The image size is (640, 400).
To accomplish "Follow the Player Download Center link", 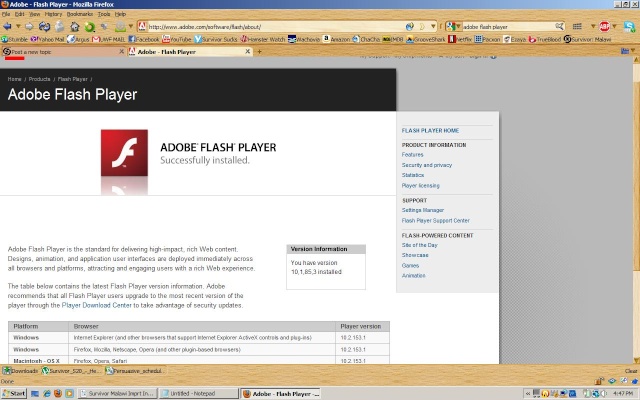I will tap(97, 305).
